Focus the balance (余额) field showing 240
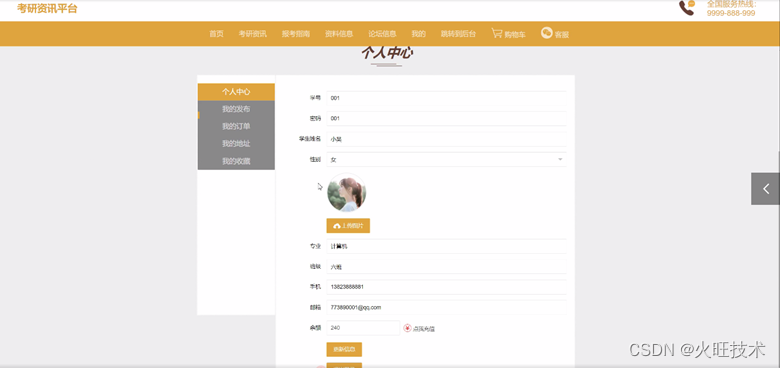The image size is (781, 368). click(x=363, y=328)
